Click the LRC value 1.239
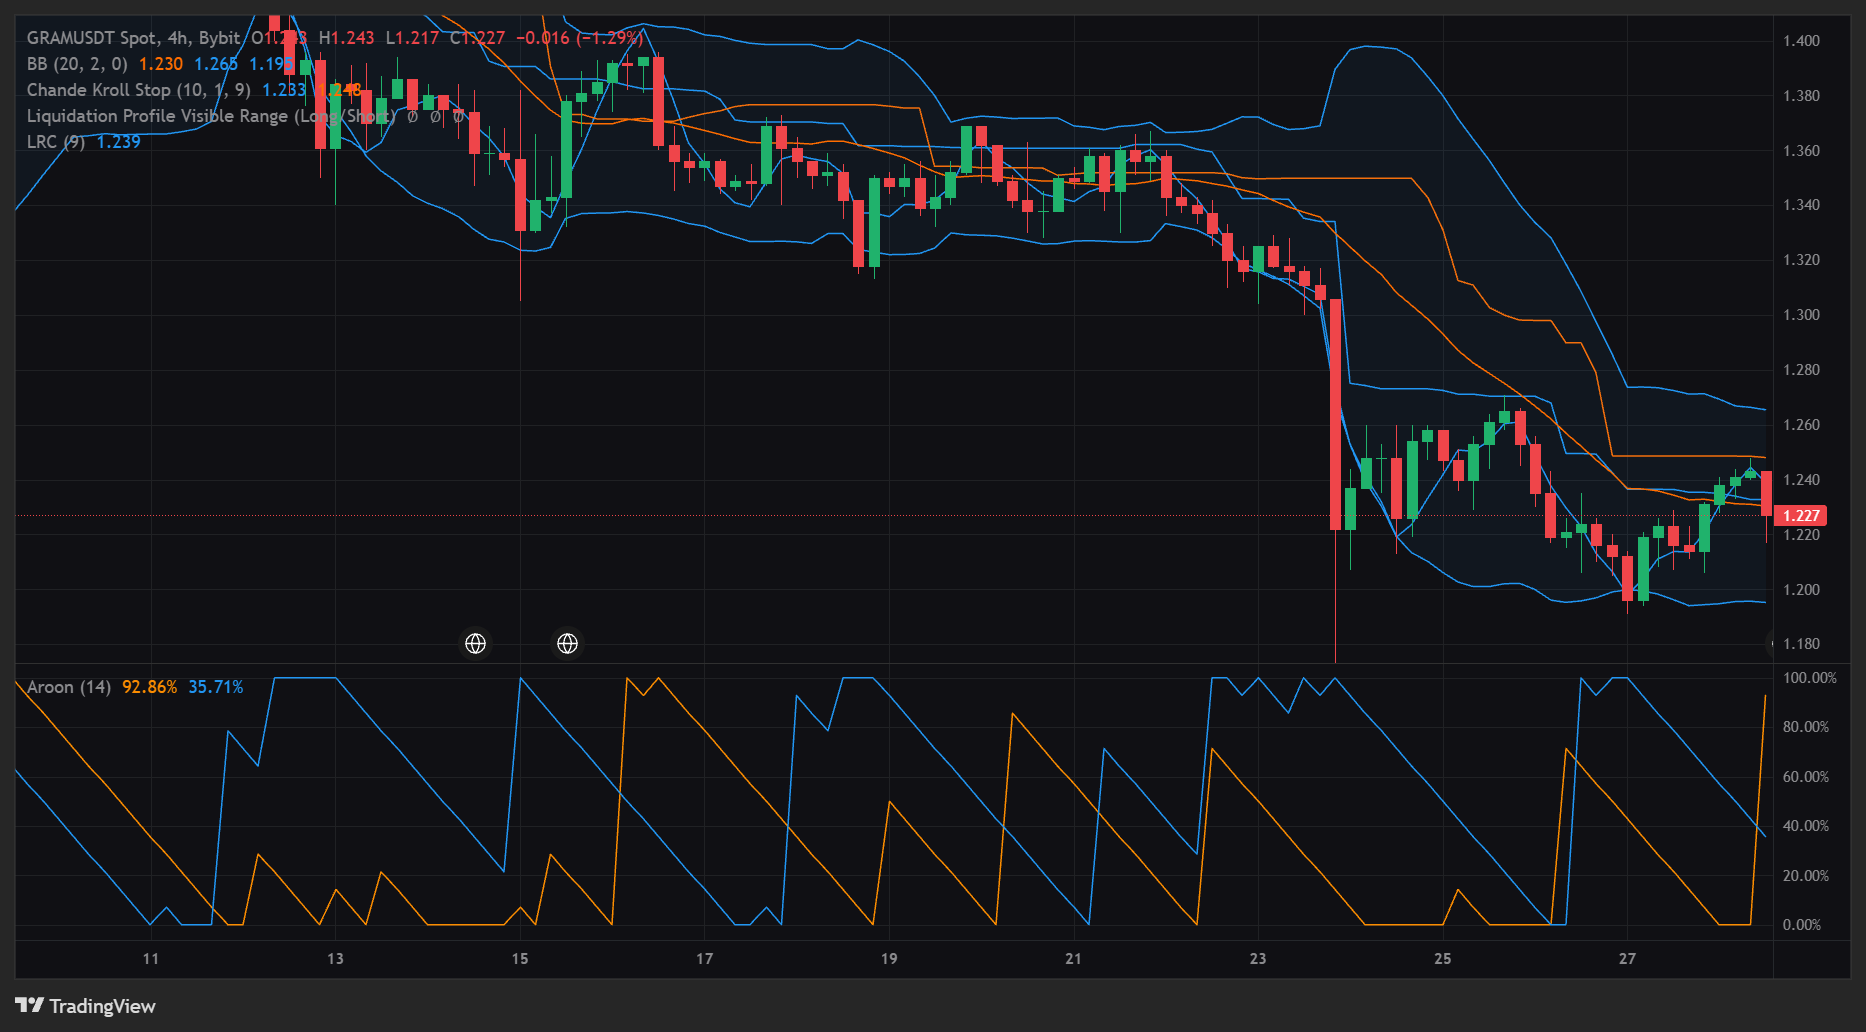This screenshot has width=1866, height=1032. [119, 142]
